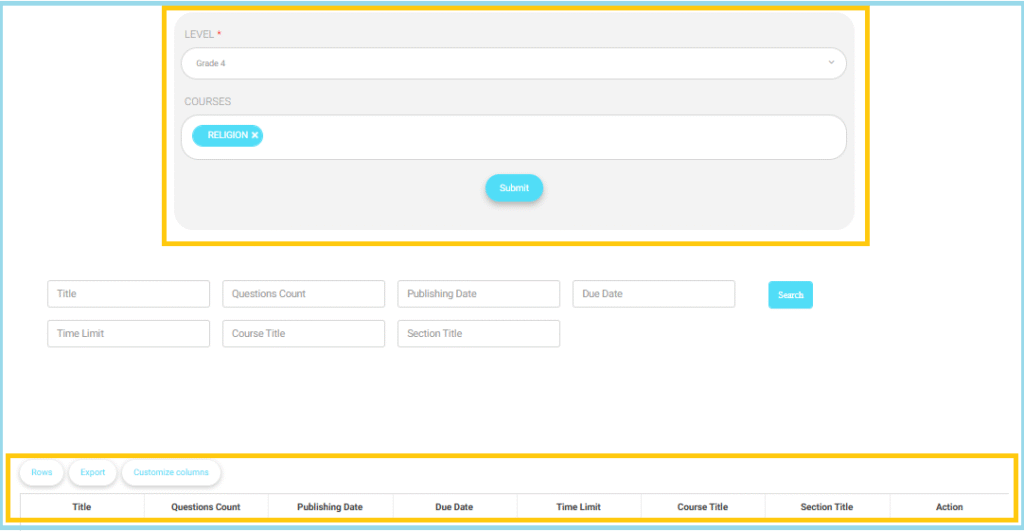Sort by the Title column header
This screenshot has width=1024, height=531.
click(x=82, y=507)
